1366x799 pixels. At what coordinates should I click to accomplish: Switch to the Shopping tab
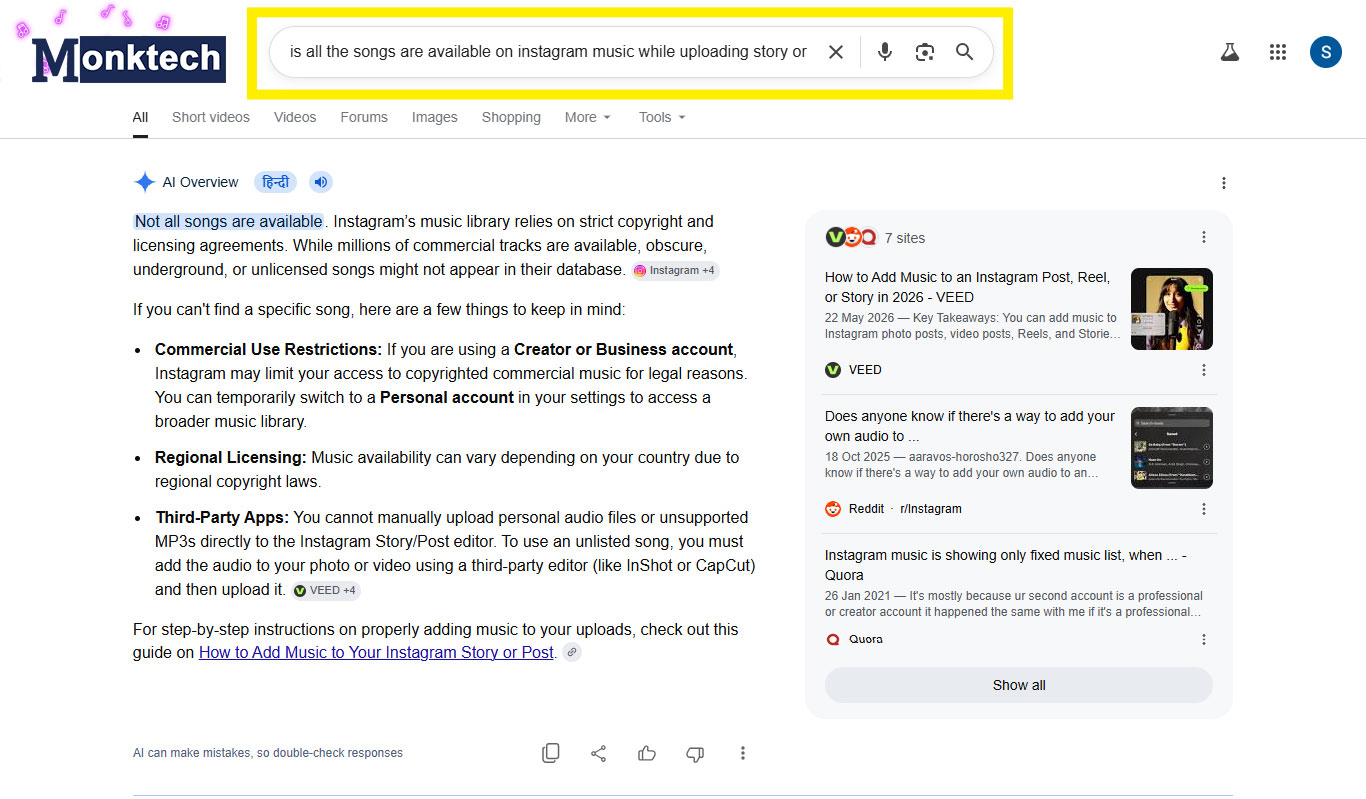pos(511,117)
